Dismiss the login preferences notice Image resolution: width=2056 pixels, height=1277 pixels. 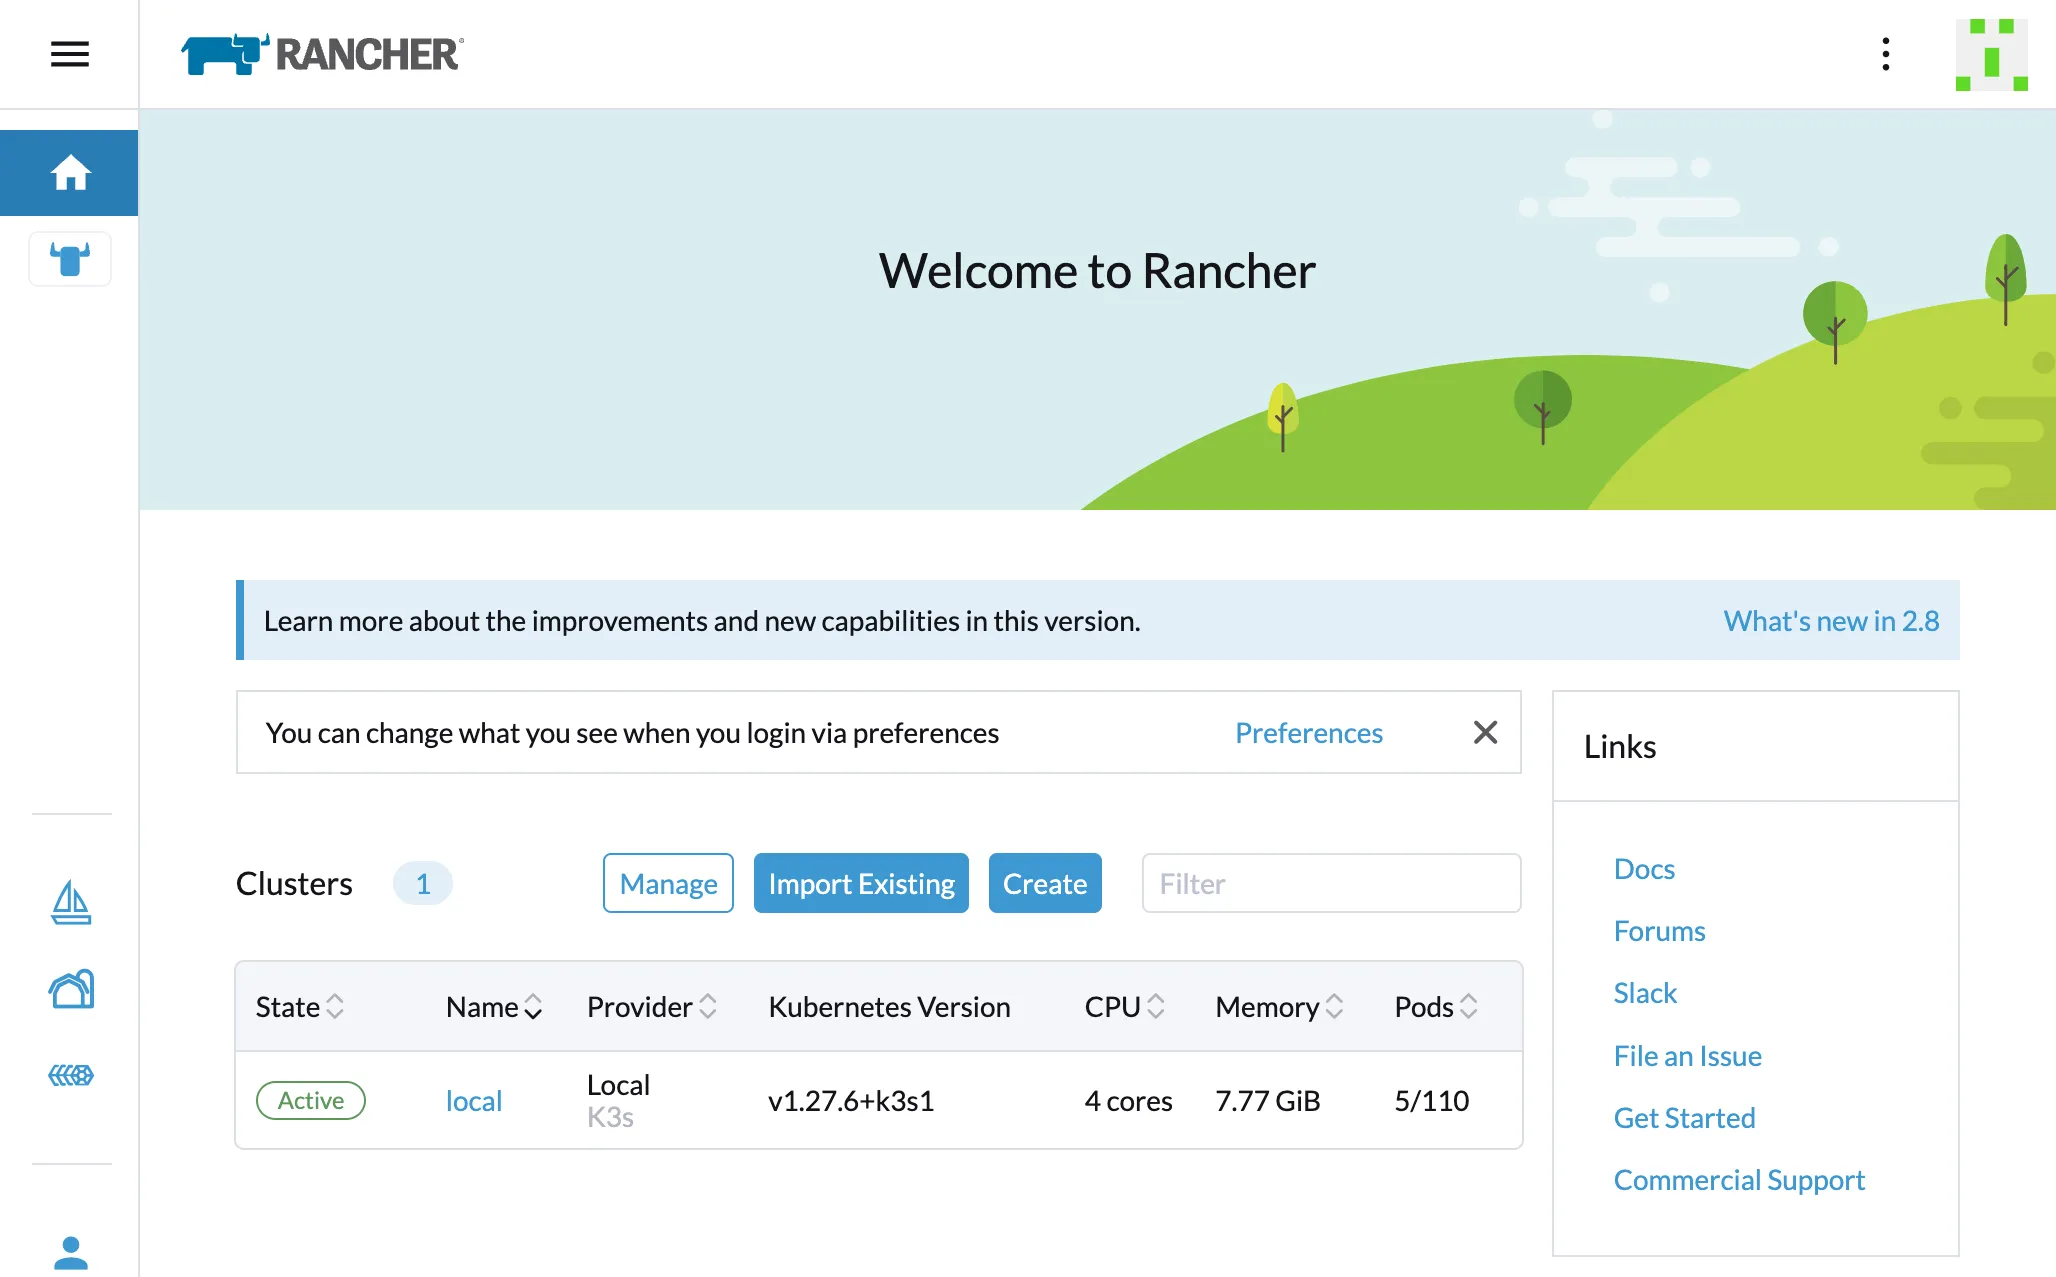pos(1485,732)
